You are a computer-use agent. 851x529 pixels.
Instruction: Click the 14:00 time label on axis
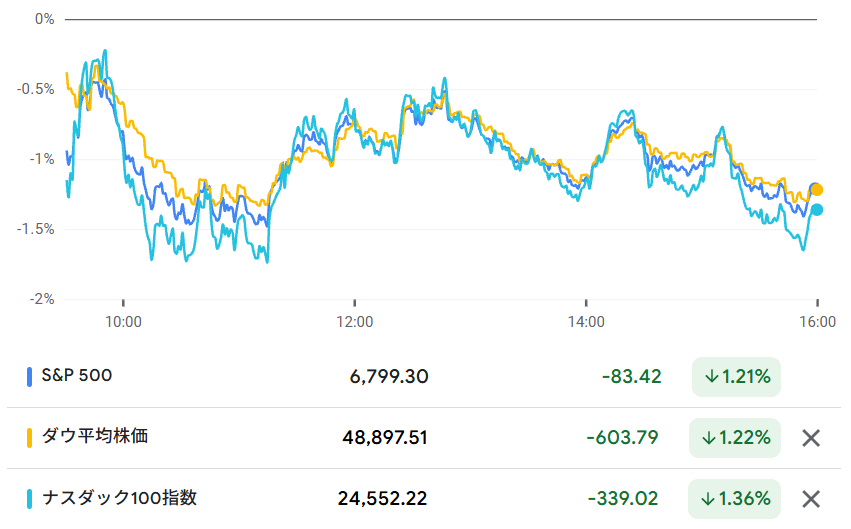(x=586, y=322)
